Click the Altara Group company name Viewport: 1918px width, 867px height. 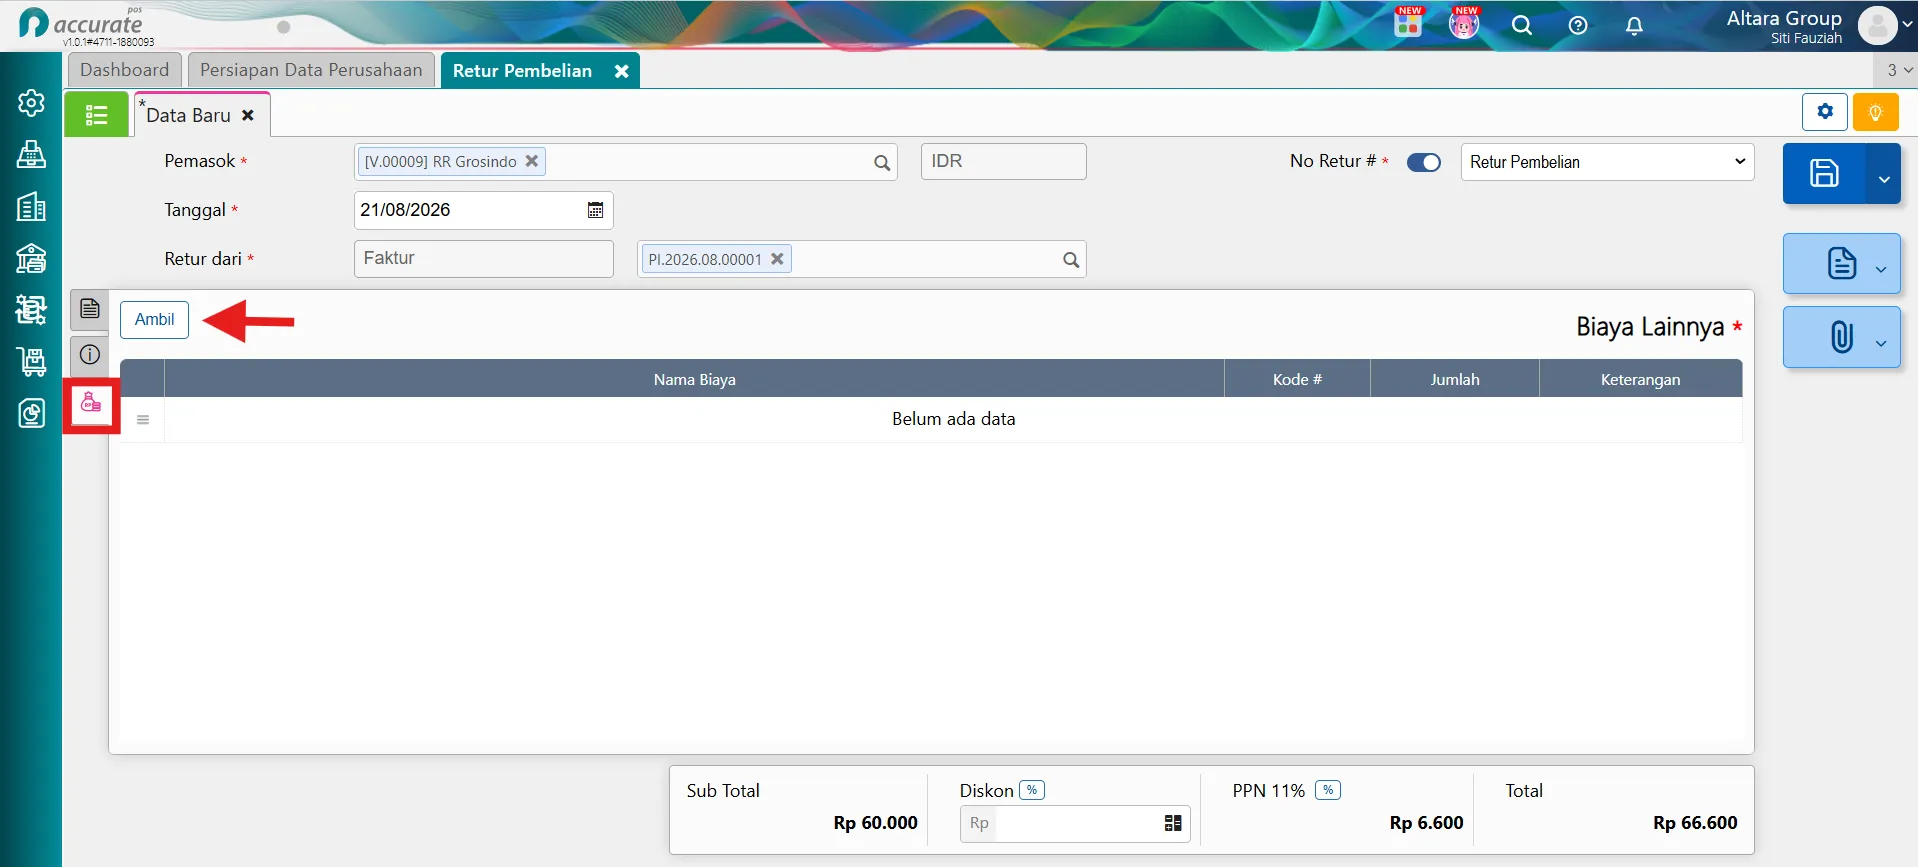pyautogui.click(x=1784, y=18)
